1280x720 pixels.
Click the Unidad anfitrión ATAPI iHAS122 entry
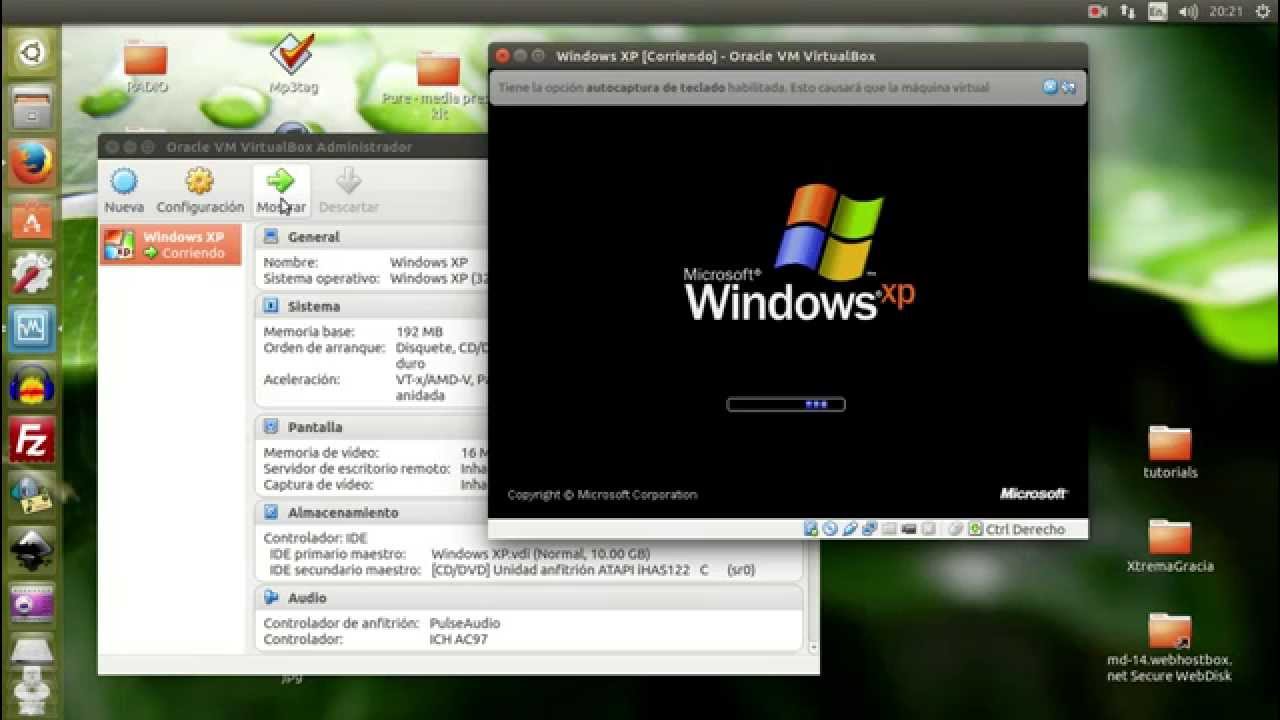pyautogui.click(x=593, y=570)
